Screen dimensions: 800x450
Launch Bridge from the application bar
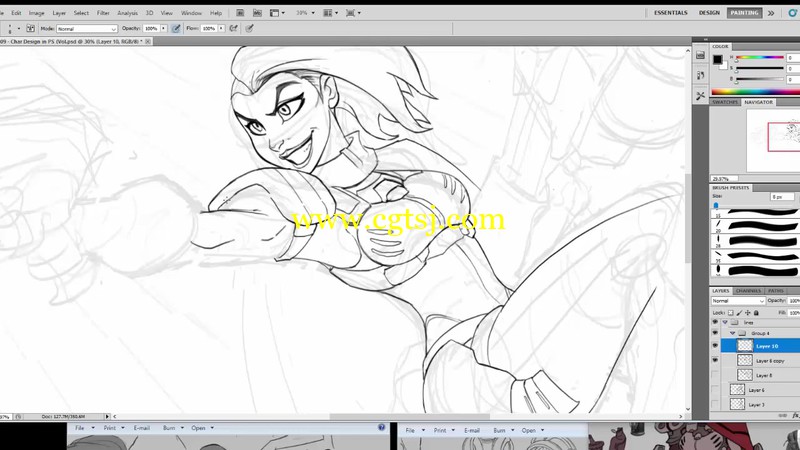click(x=240, y=13)
